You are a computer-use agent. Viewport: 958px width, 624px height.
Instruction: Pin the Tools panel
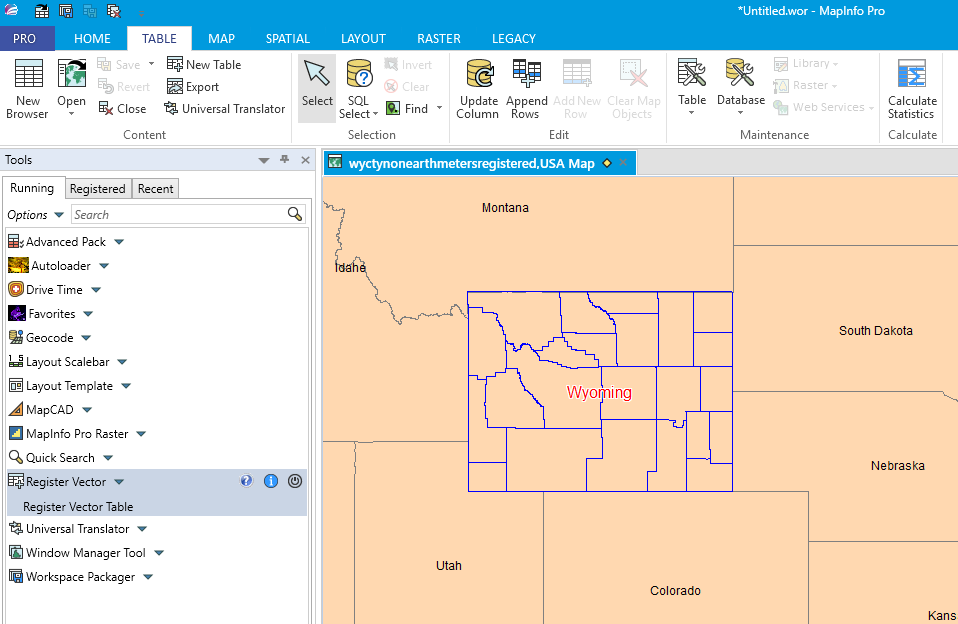tap(284, 160)
